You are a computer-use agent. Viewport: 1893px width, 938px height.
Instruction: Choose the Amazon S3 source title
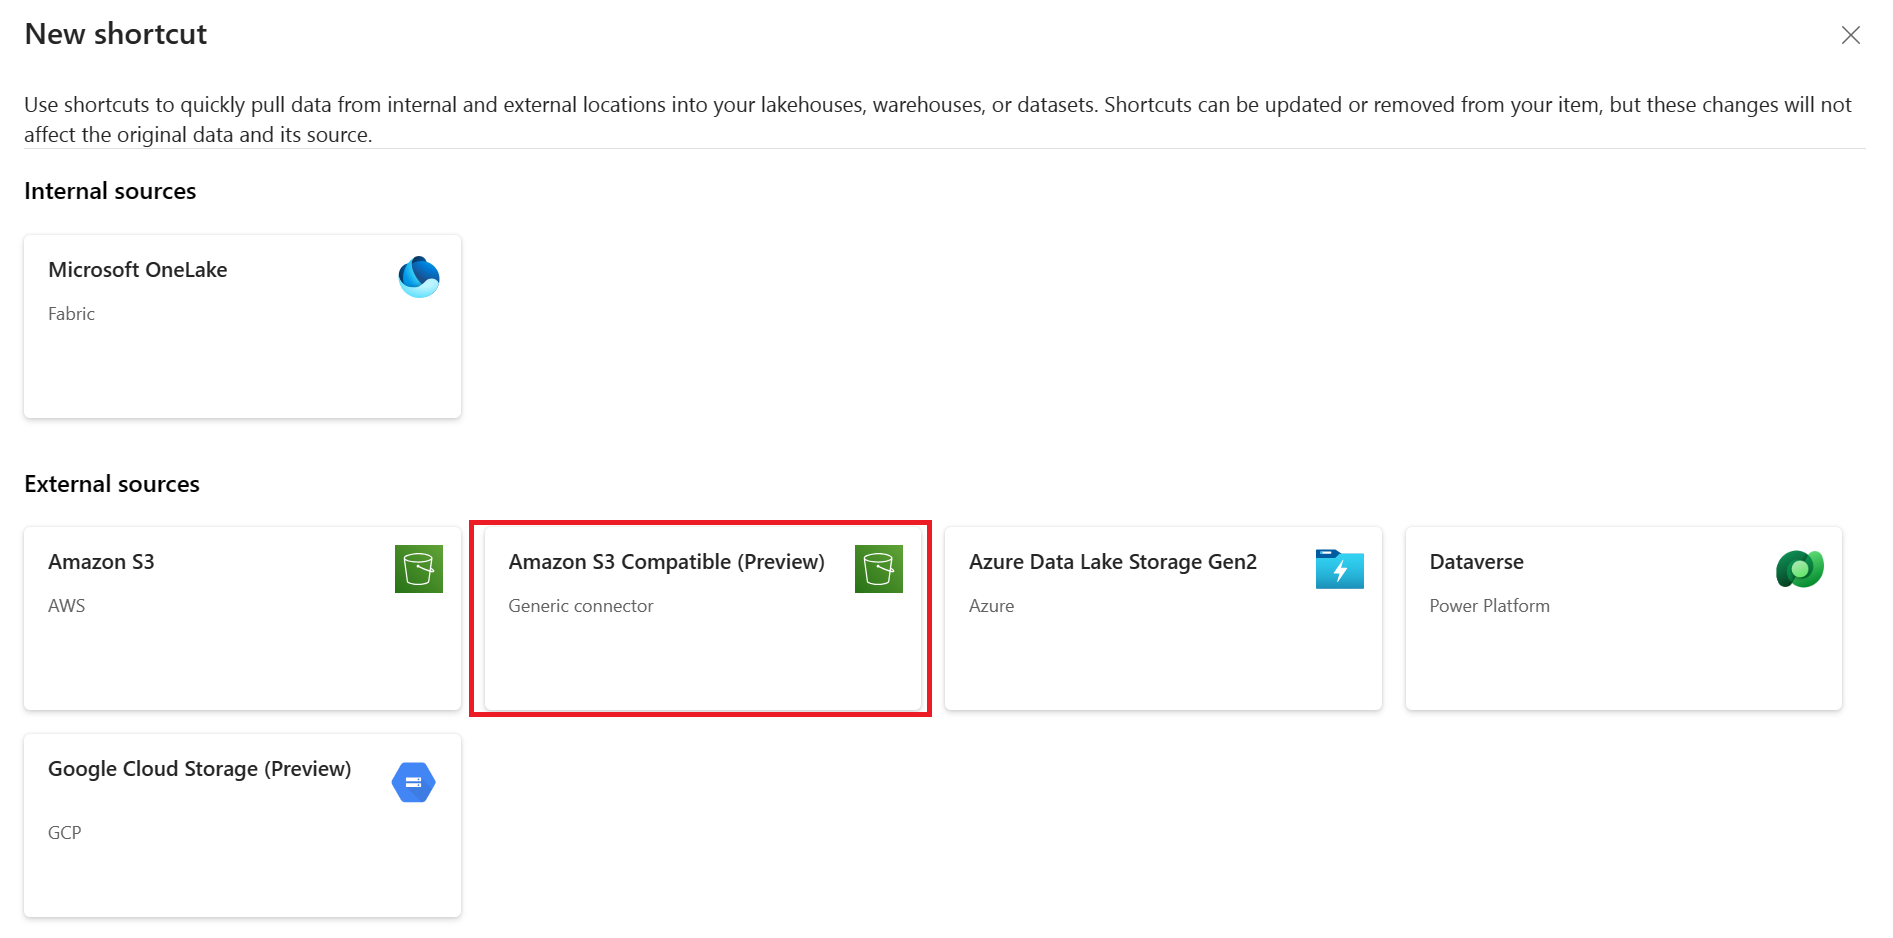coord(101,562)
